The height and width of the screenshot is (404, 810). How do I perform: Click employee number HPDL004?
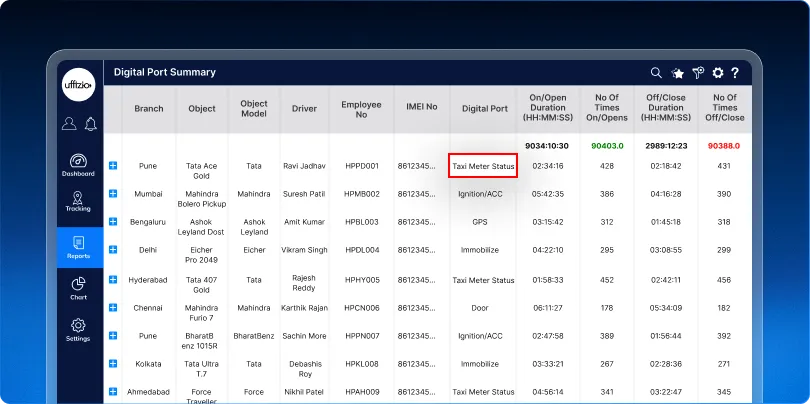tap(362, 250)
